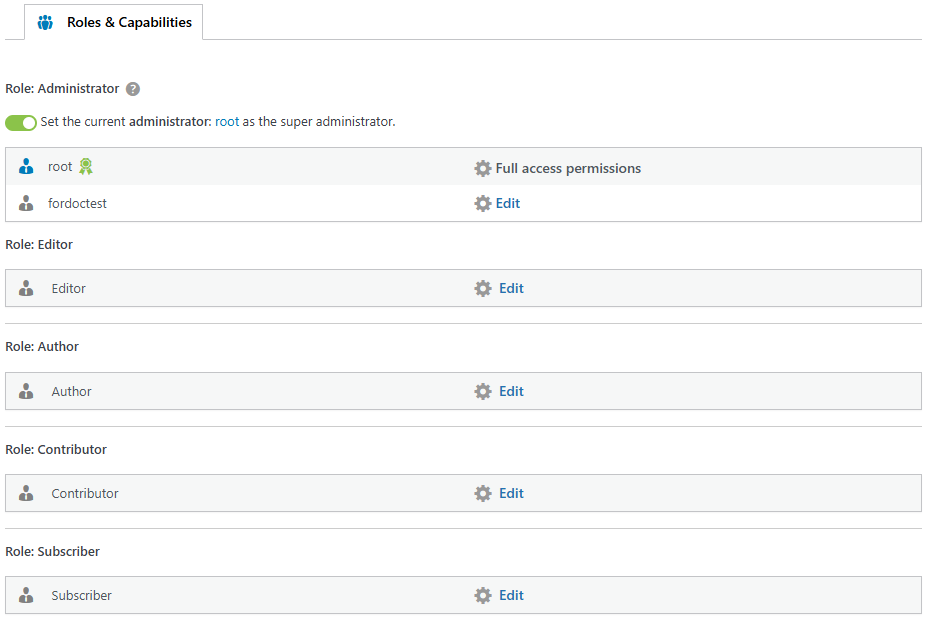Viewport: 926px width, 621px height.
Task: Click the gear icon for Full access permissions
Action: 484,168
